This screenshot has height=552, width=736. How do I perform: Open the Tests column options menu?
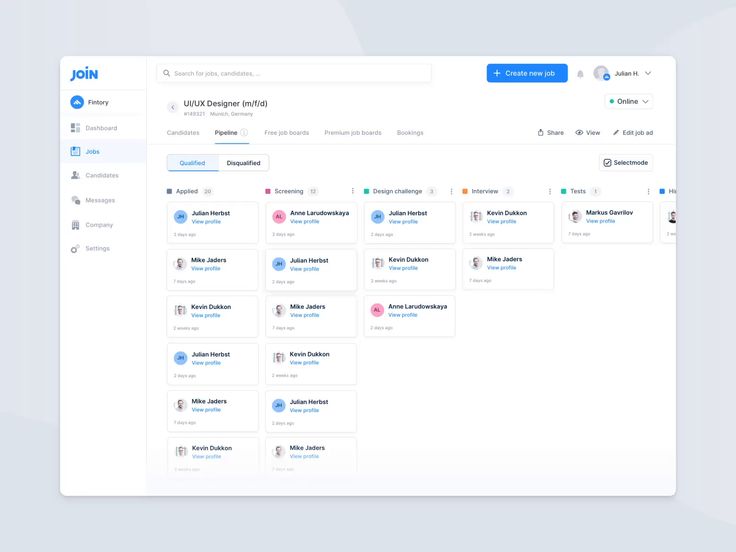[x=648, y=191]
